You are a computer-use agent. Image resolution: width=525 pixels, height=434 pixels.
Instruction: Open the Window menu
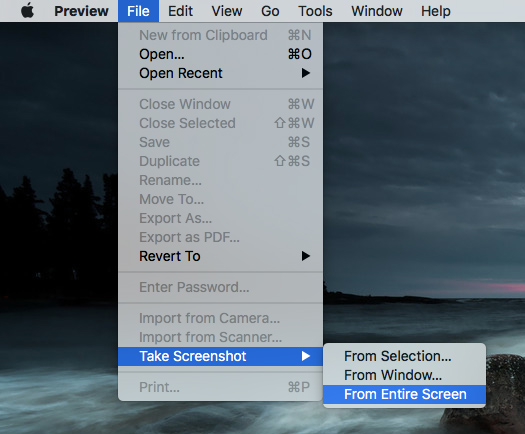(377, 11)
